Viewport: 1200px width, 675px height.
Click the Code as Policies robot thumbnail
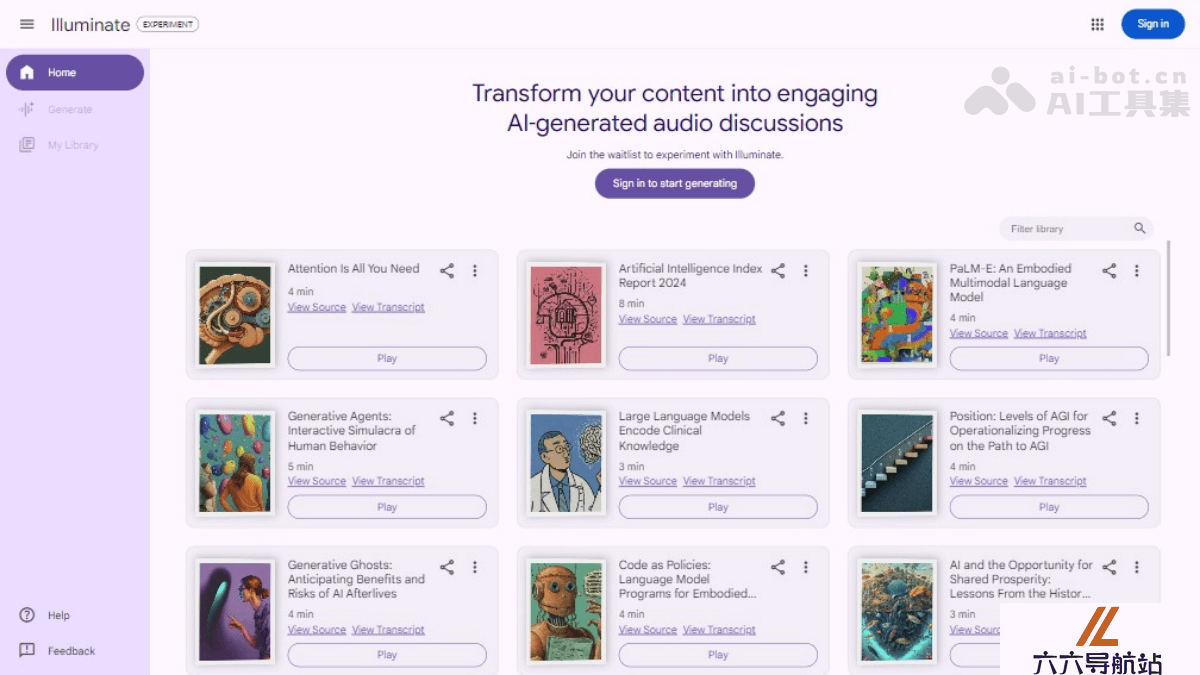pyautogui.click(x=566, y=611)
